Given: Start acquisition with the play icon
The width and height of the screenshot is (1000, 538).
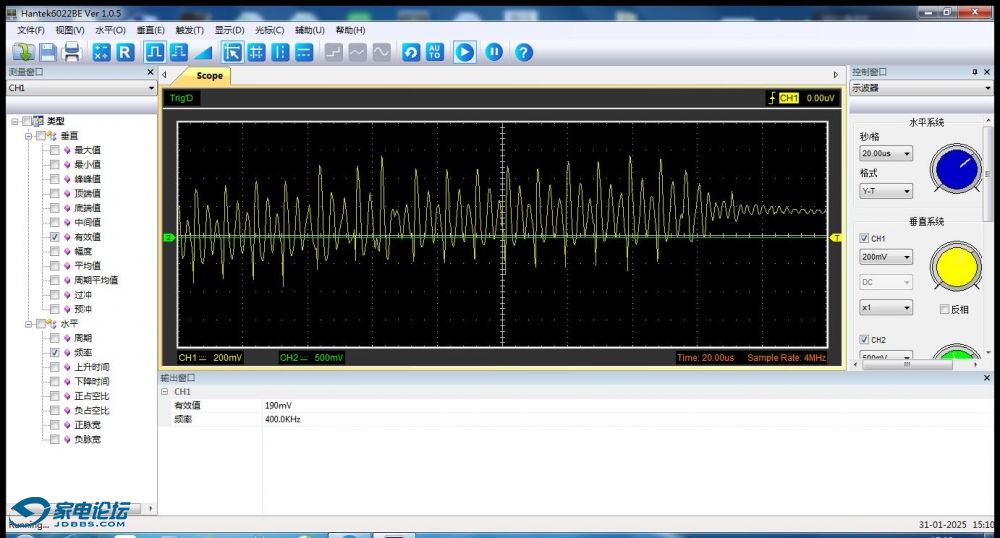Looking at the screenshot, I should (x=464, y=52).
